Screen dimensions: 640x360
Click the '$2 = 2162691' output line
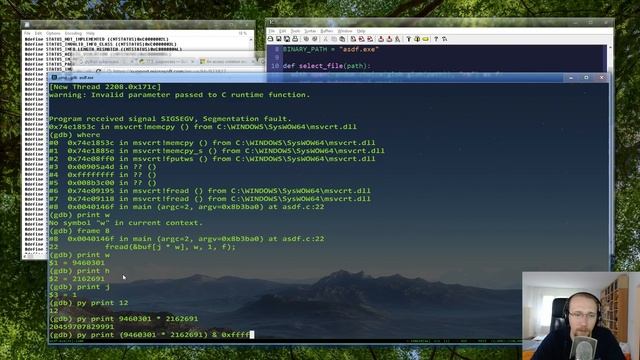[77, 279]
